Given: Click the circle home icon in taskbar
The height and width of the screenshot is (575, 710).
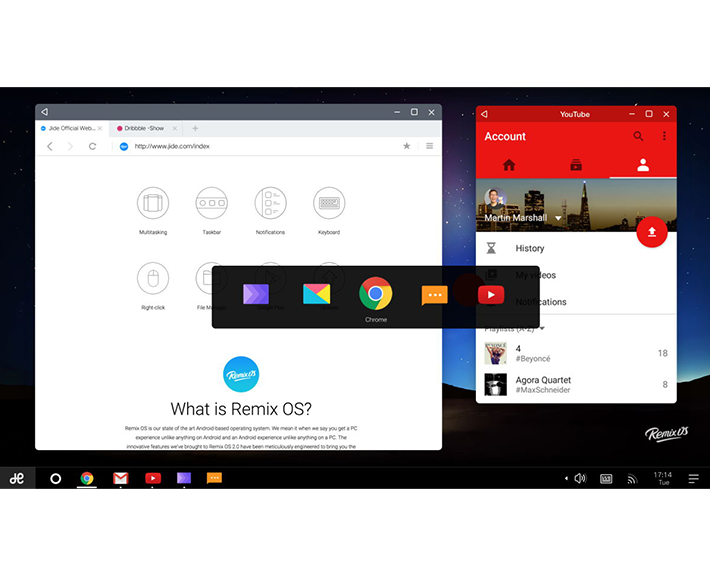Looking at the screenshot, I should pos(56,479).
